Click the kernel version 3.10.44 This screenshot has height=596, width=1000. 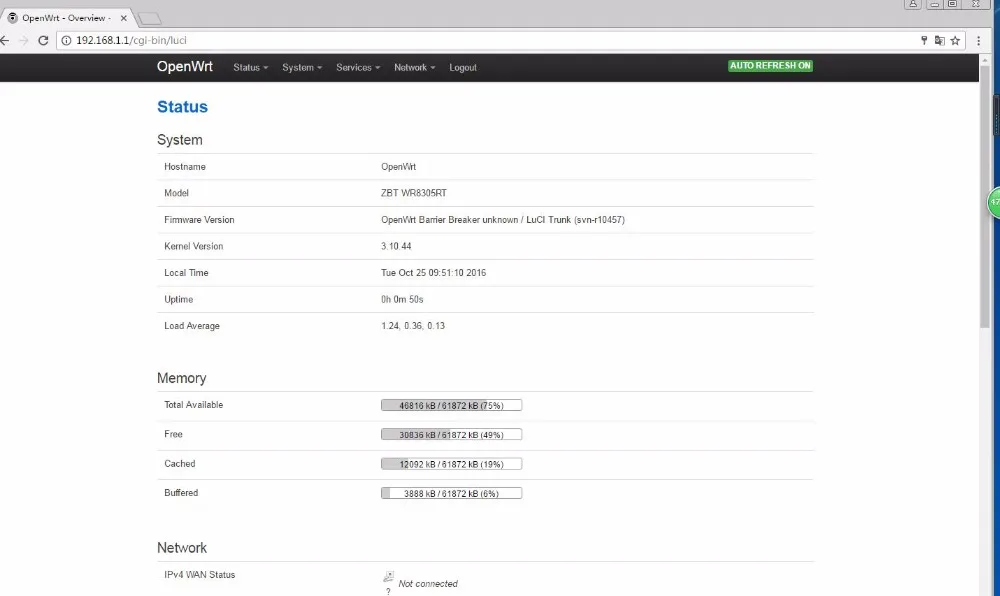click(396, 246)
